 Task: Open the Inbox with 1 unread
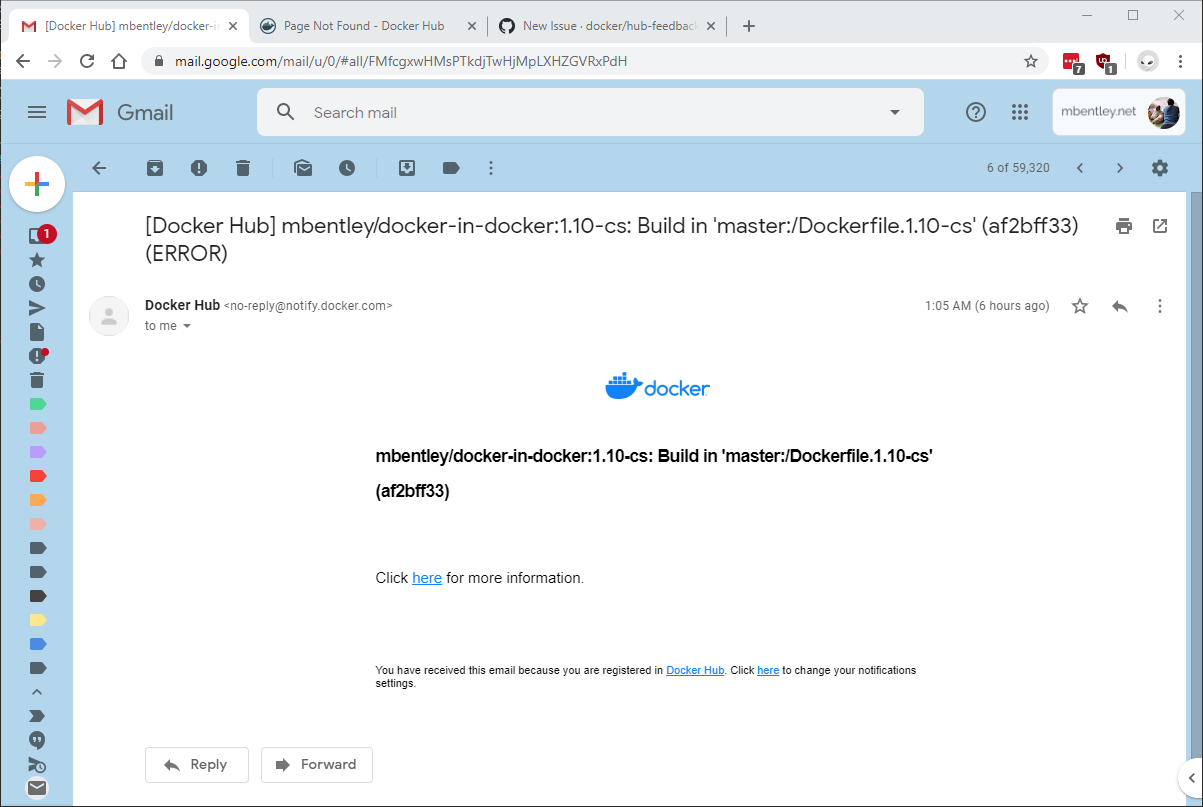pos(37,236)
